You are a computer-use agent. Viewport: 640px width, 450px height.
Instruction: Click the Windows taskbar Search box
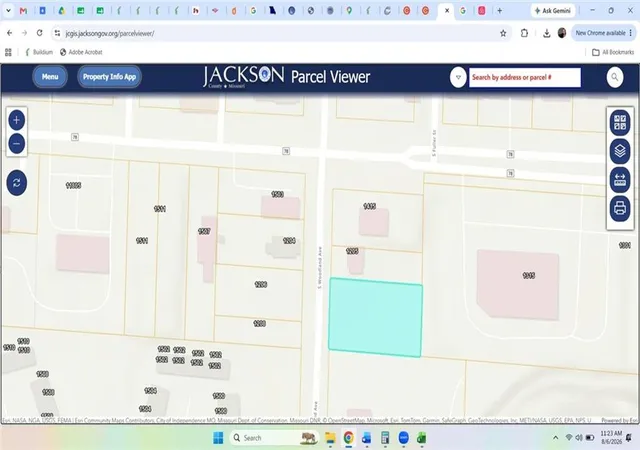(x=274, y=438)
